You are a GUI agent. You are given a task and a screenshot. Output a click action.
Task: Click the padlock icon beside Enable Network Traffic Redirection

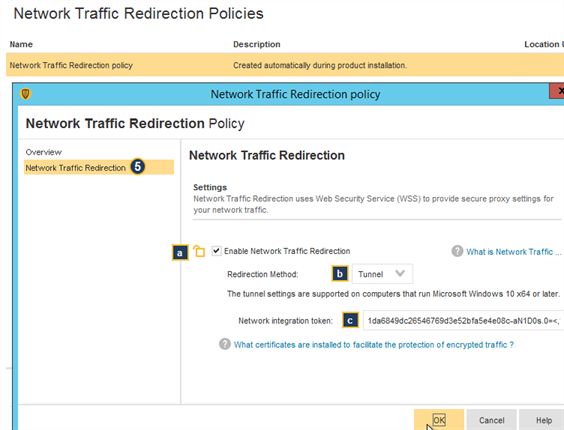[199, 251]
